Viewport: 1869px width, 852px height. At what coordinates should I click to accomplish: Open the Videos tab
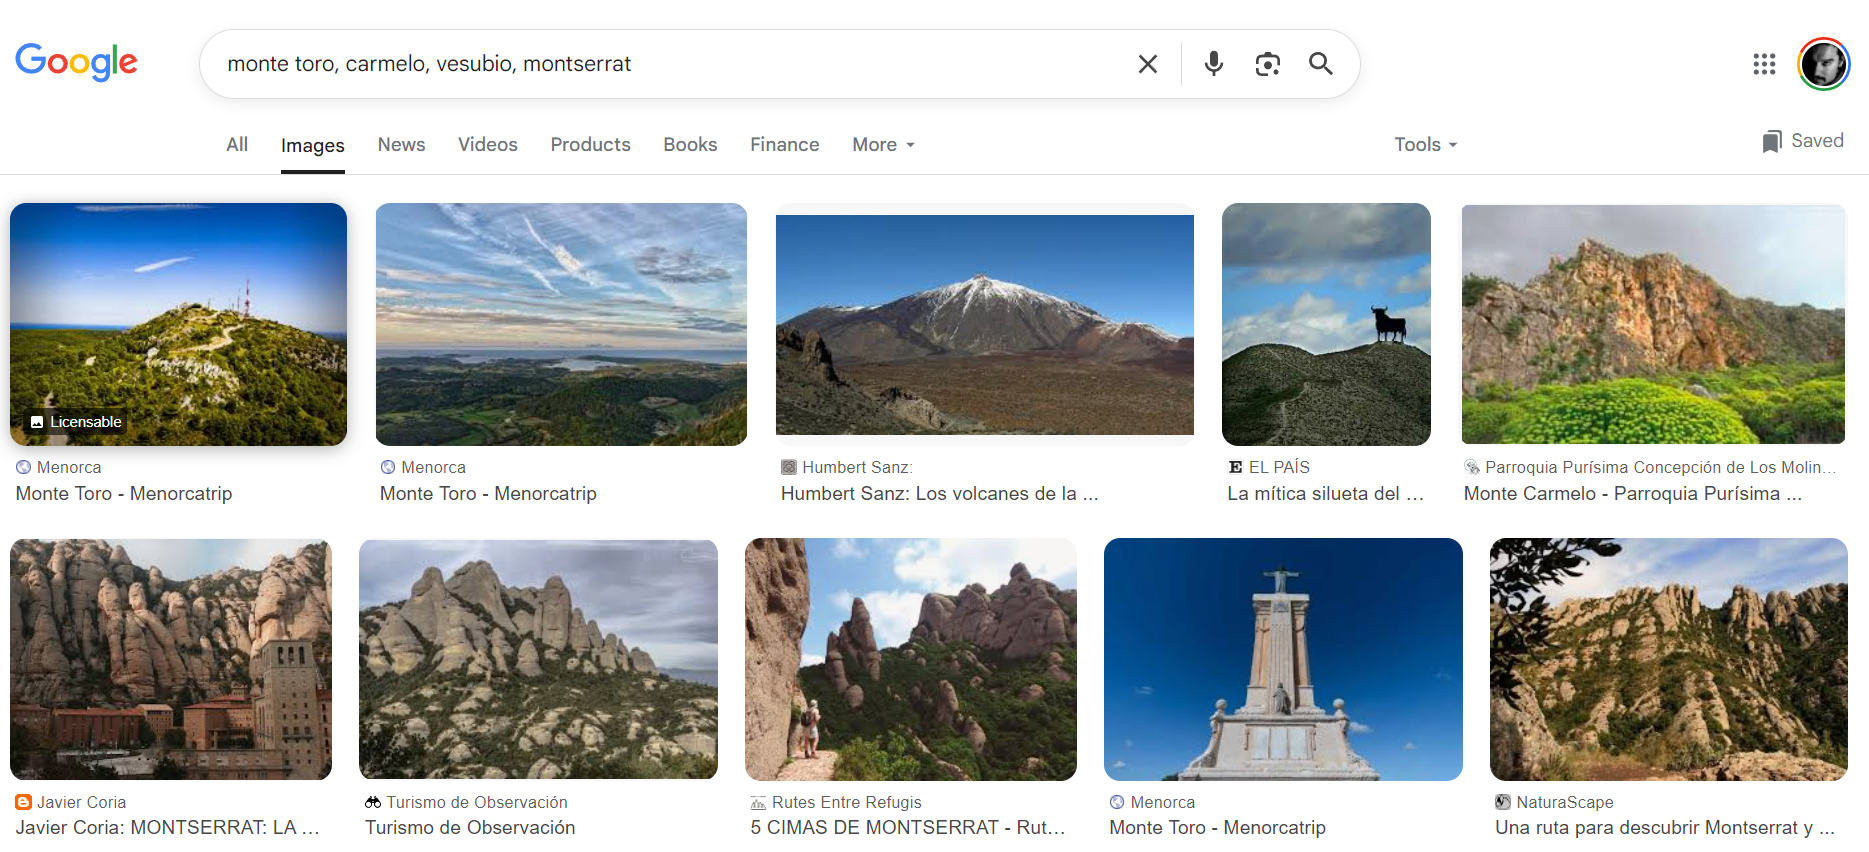click(488, 144)
